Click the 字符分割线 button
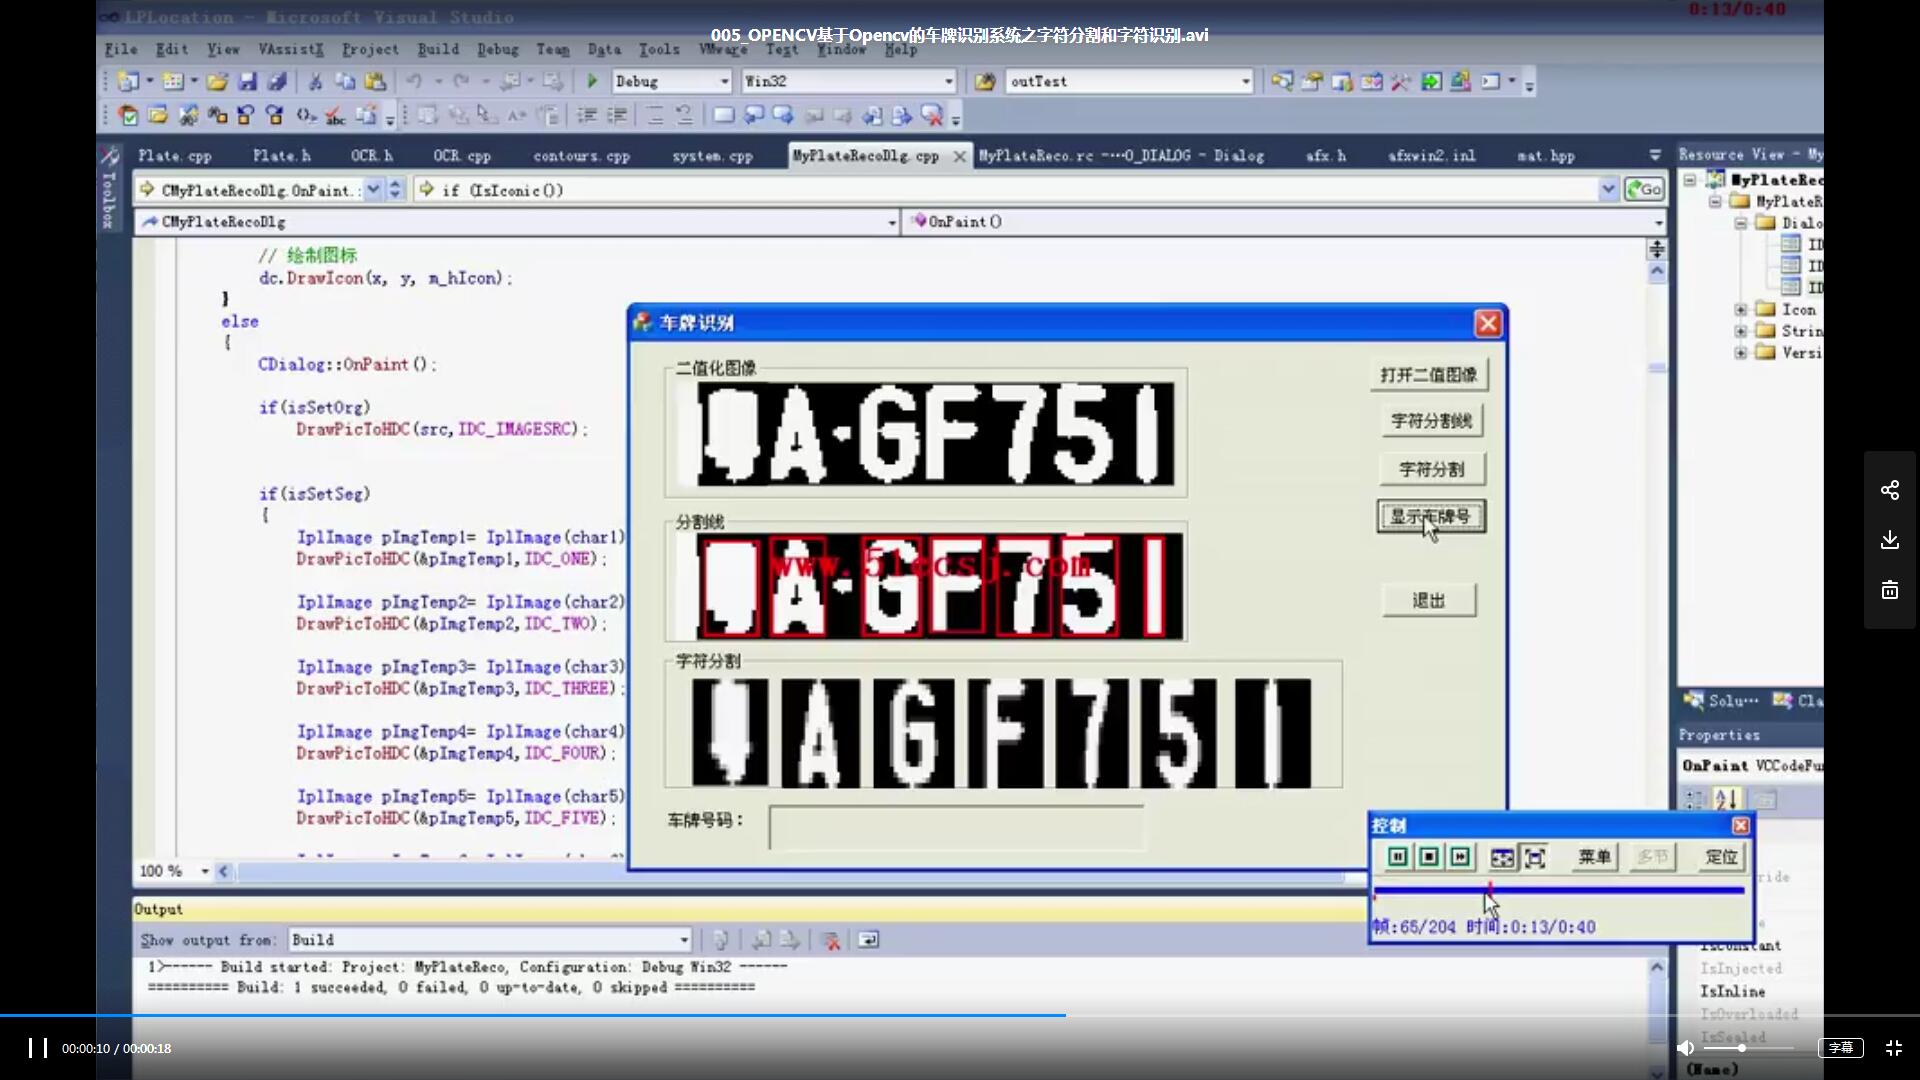Image resolution: width=1920 pixels, height=1080 pixels. [1431, 421]
